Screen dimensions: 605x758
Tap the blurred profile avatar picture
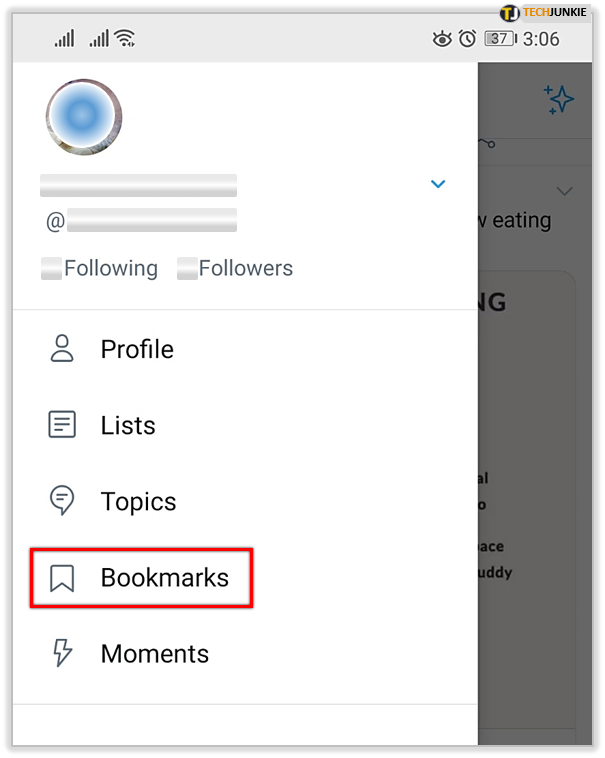84,117
